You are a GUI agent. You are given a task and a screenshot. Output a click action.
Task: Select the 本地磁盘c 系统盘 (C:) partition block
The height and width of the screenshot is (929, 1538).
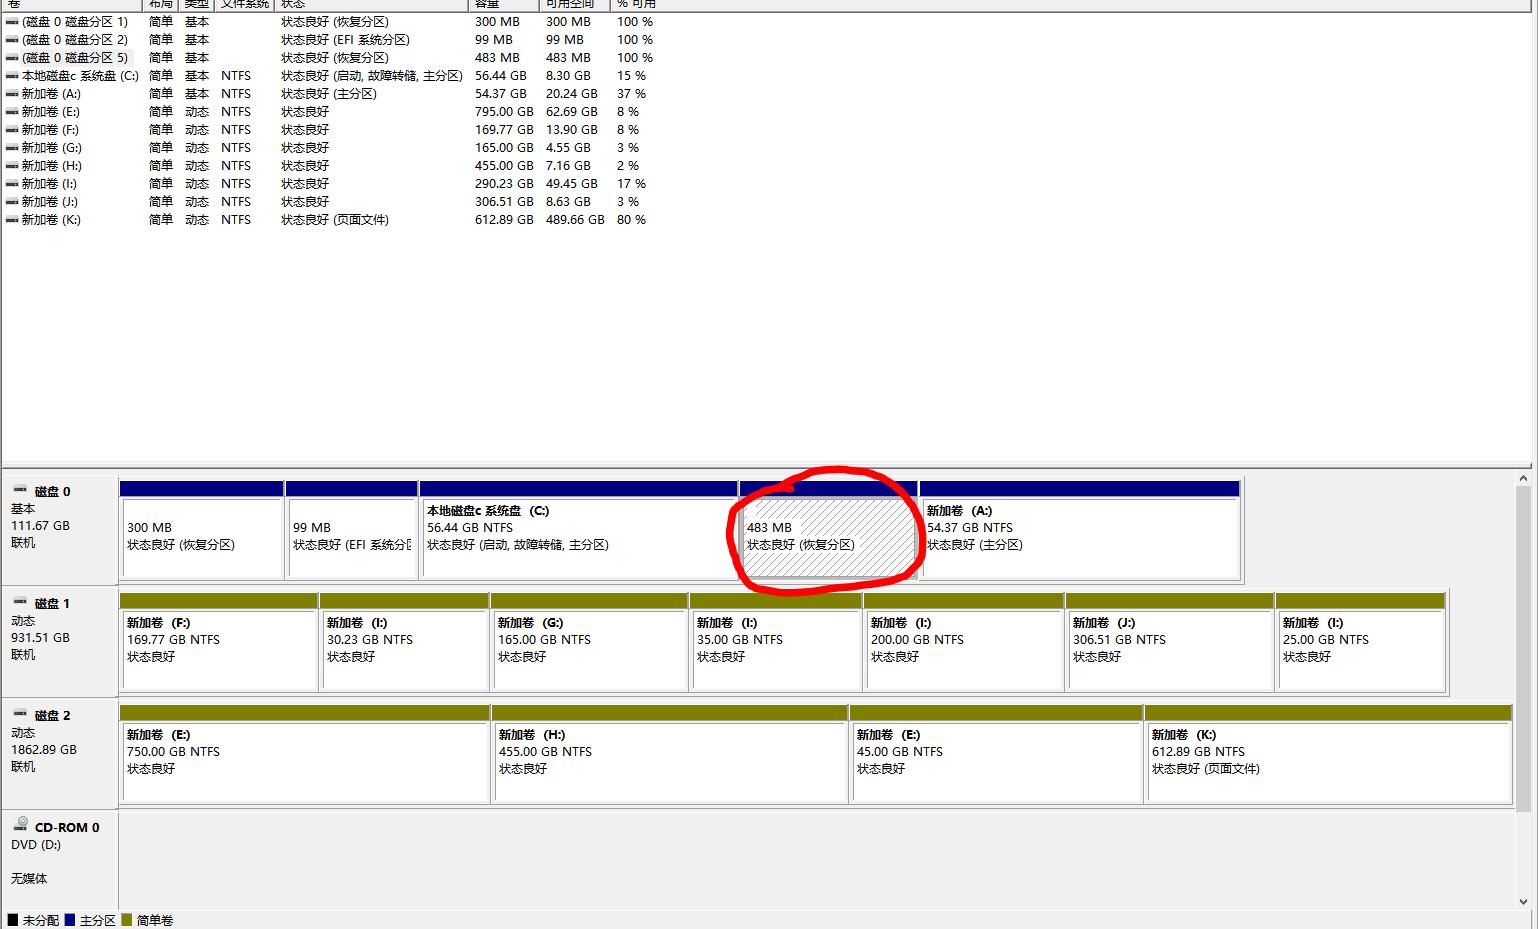(x=579, y=530)
